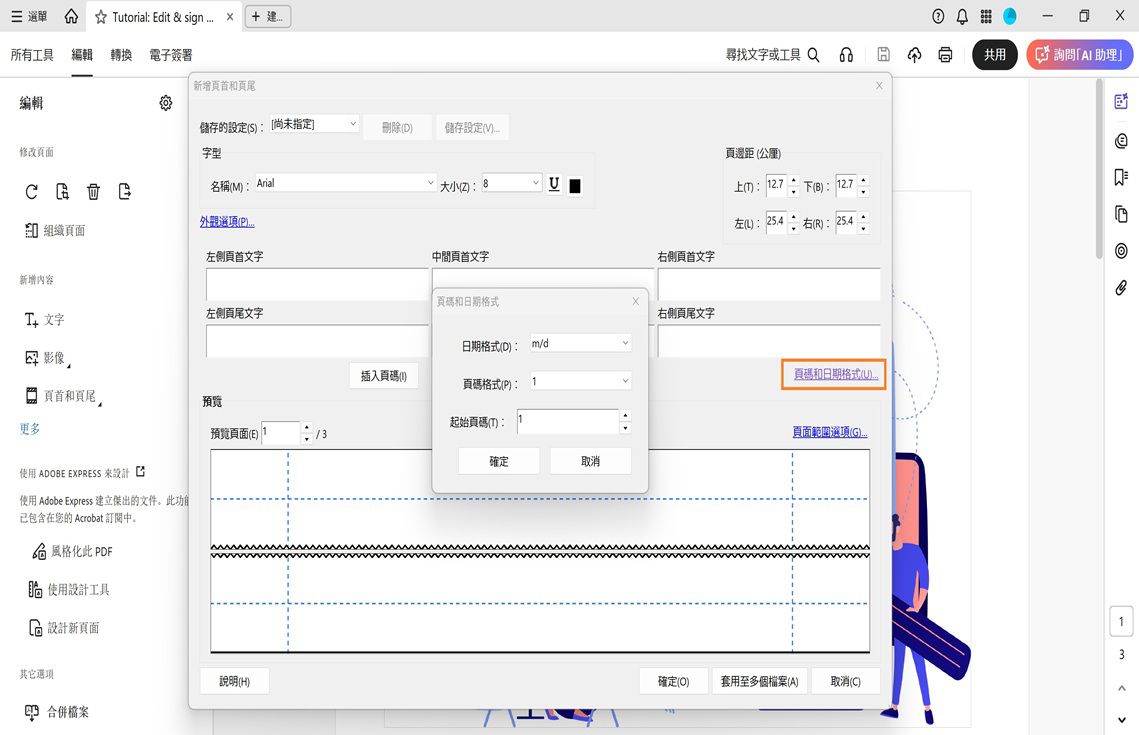
Task: Rotate pages using the rotate icon
Action: (31, 191)
